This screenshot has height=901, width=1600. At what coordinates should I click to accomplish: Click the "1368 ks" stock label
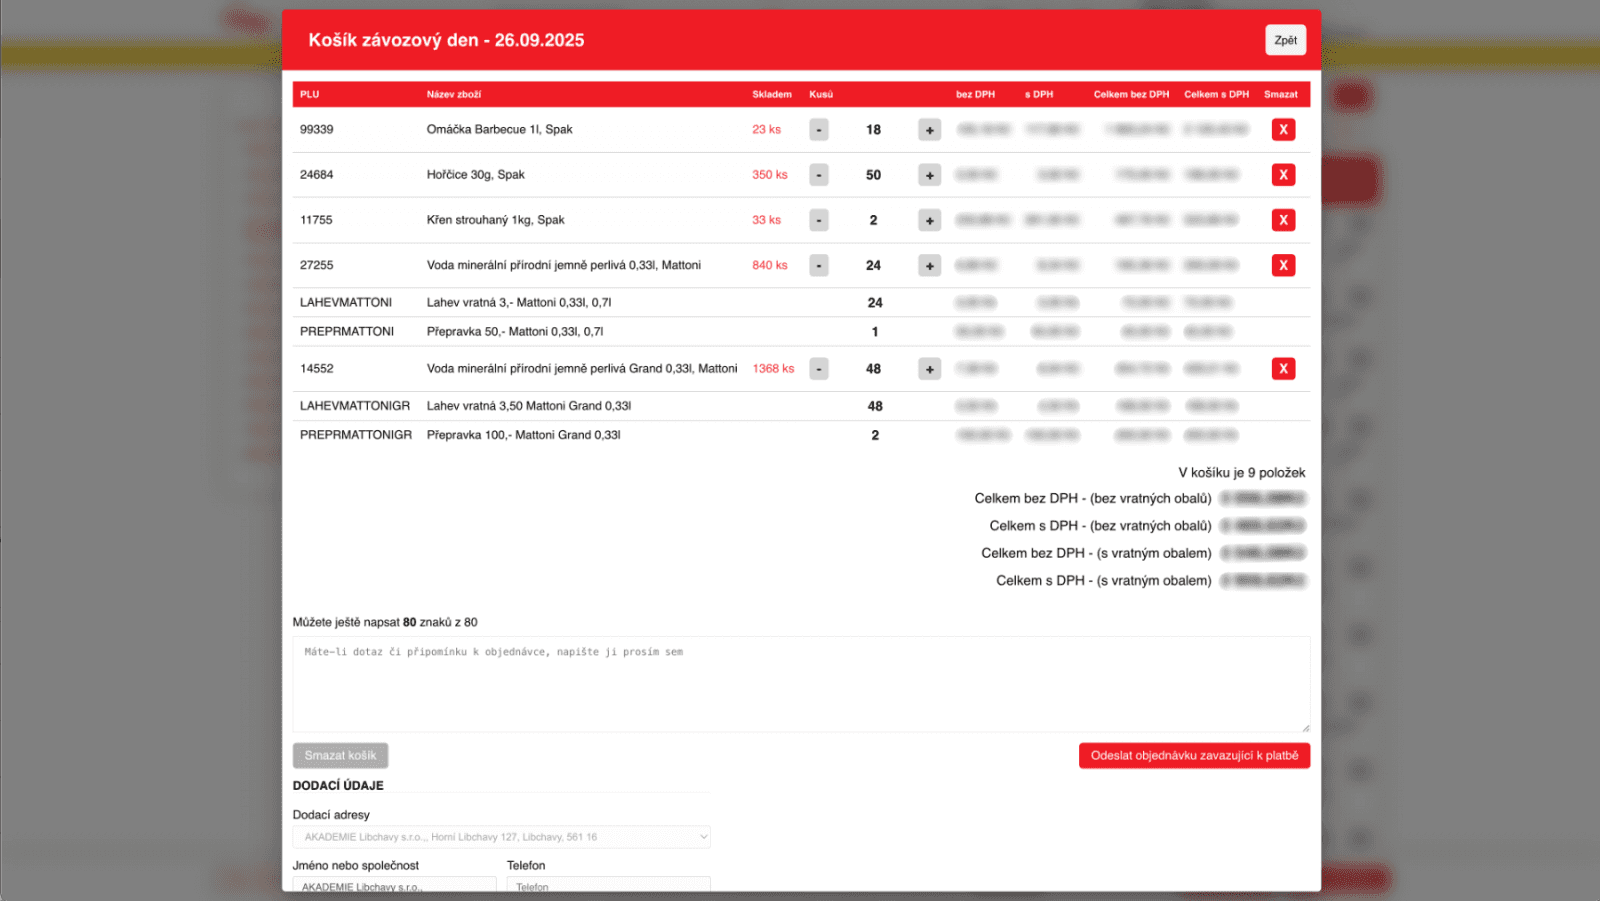pos(773,368)
